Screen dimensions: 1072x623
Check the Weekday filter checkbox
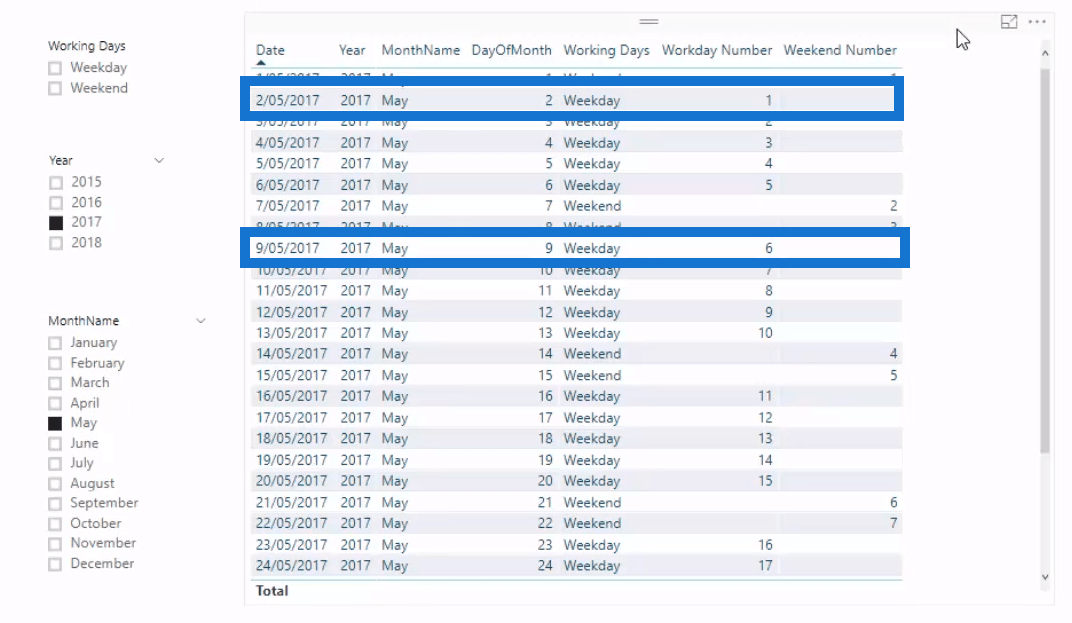55,68
